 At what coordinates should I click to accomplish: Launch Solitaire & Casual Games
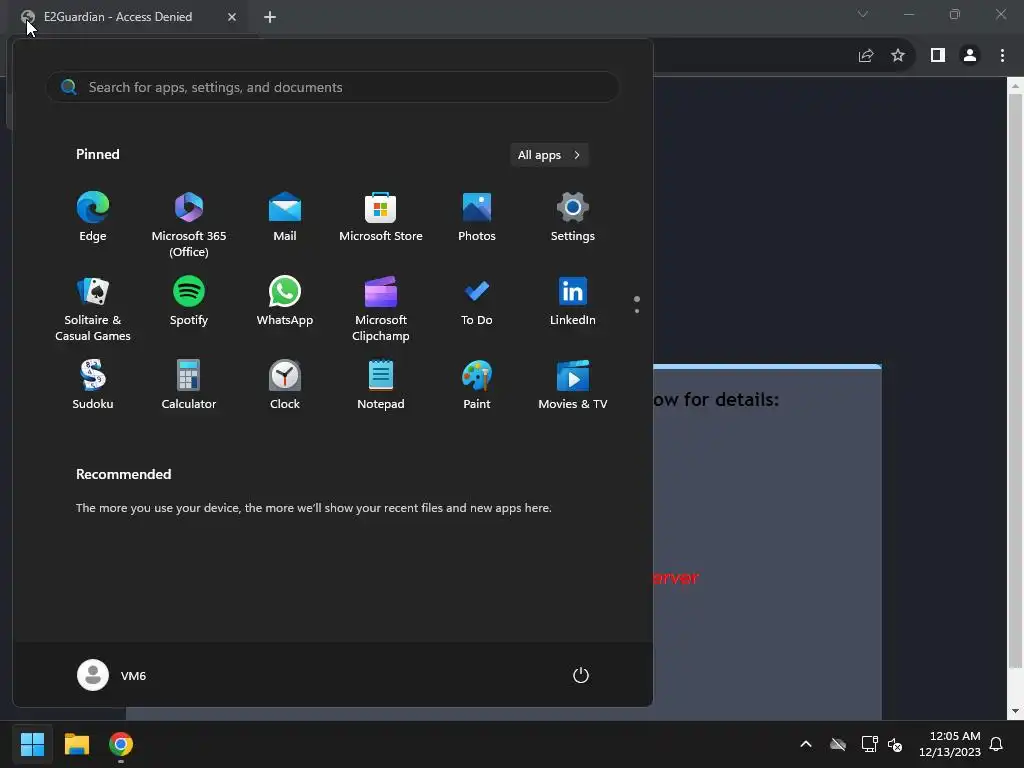pyautogui.click(x=93, y=309)
